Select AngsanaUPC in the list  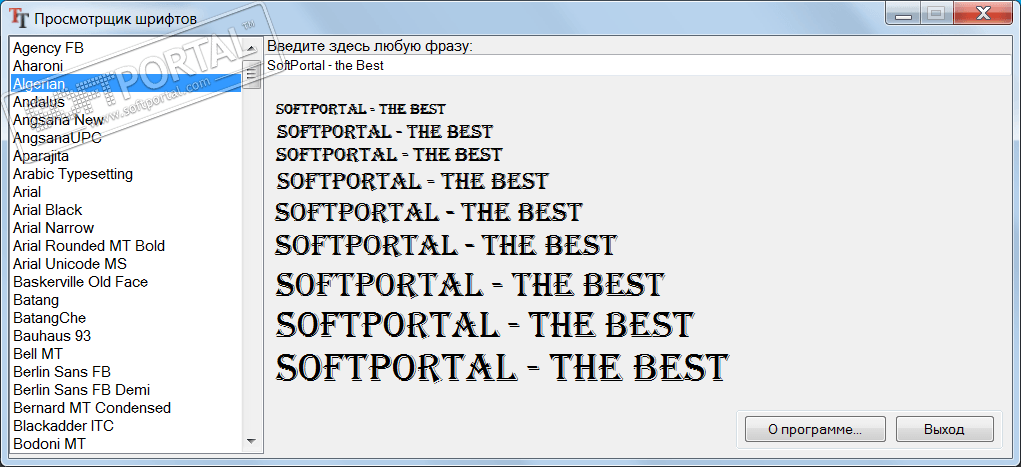pyautogui.click(x=126, y=138)
